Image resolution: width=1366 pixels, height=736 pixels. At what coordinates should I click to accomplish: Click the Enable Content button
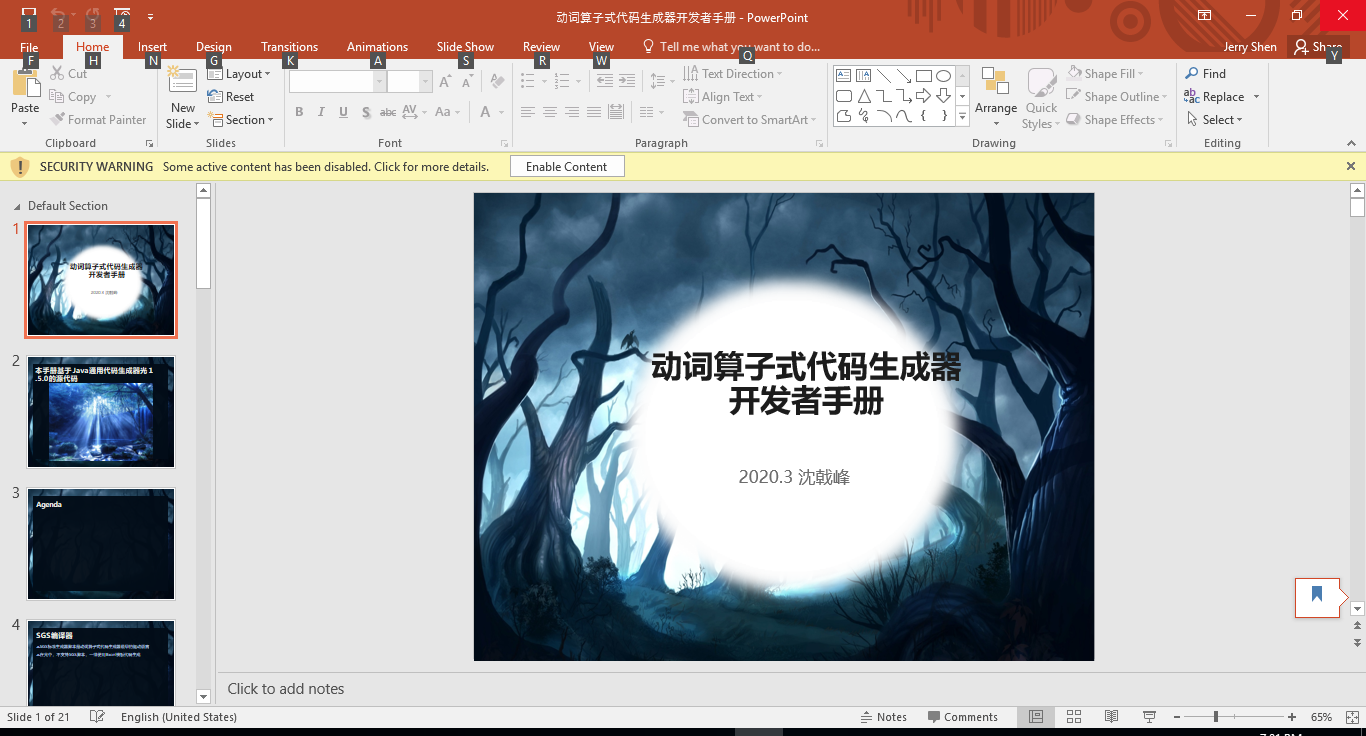coord(567,167)
